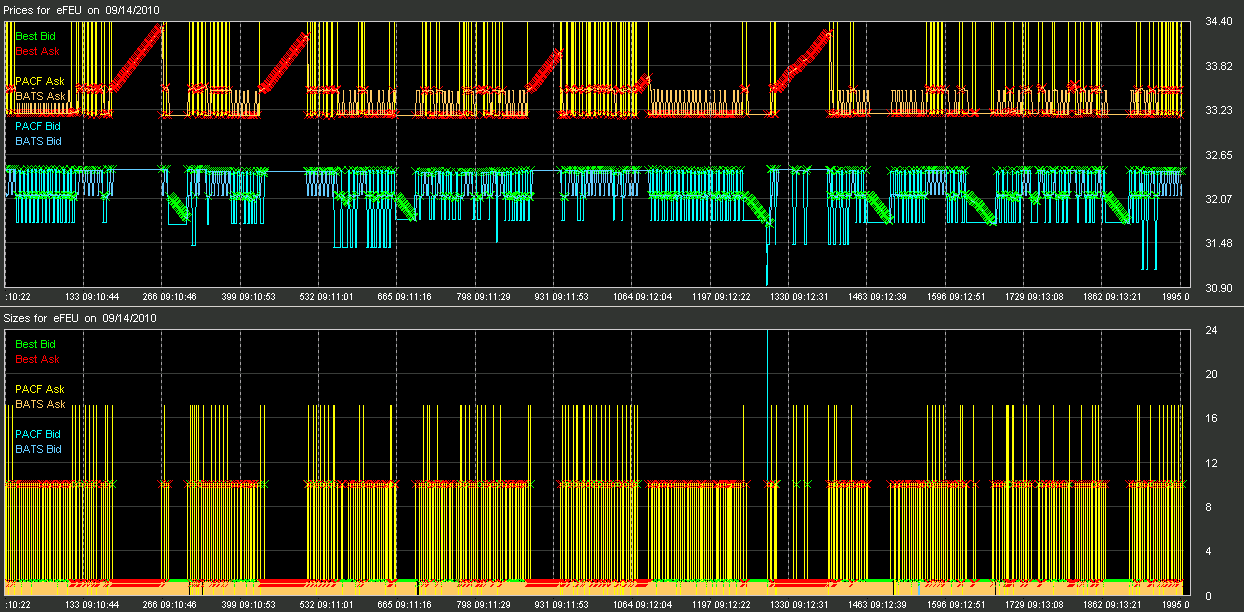This screenshot has height=612, width=1244.
Task: Select the Best Bid legend label in Prices chart
Action: pos(35,36)
